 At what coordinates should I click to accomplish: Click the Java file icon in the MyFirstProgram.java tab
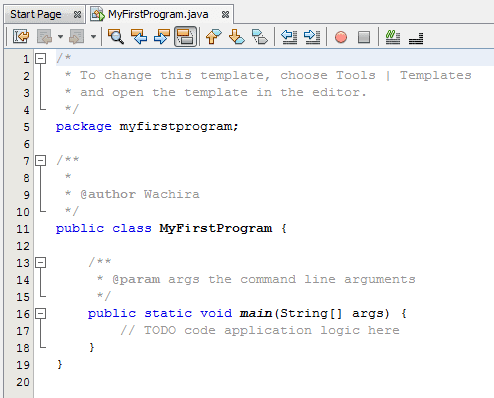98,15
